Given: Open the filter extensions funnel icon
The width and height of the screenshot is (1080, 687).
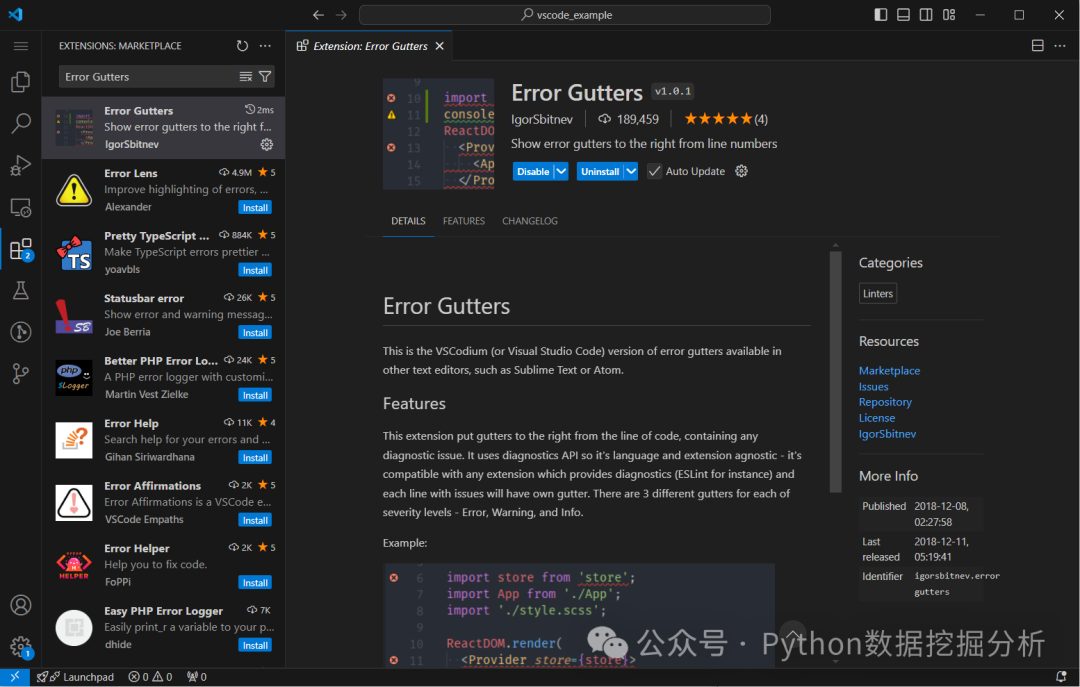Looking at the screenshot, I should click(x=265, y=76).
